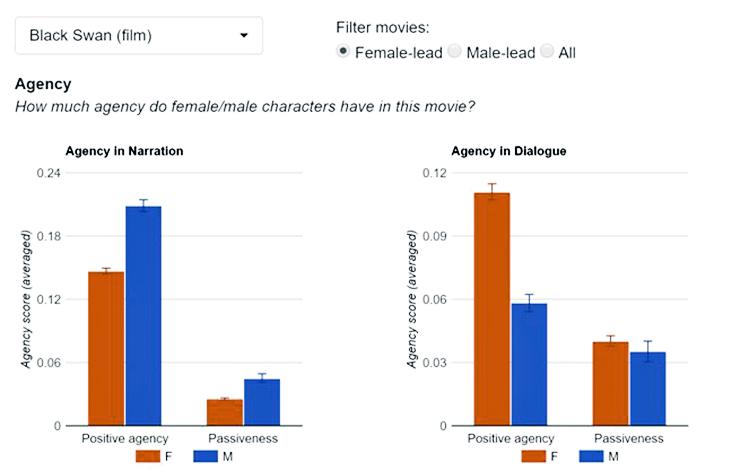Viewport: 740px width, 471px height.
Task: Click female Passiveness bar in Narration chart
Action: (225, 412)
